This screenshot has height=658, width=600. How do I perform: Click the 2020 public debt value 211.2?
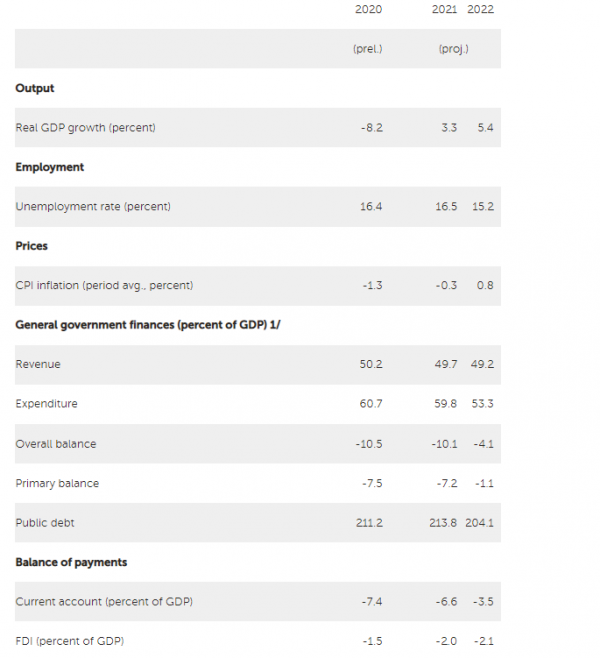(369, 523)
